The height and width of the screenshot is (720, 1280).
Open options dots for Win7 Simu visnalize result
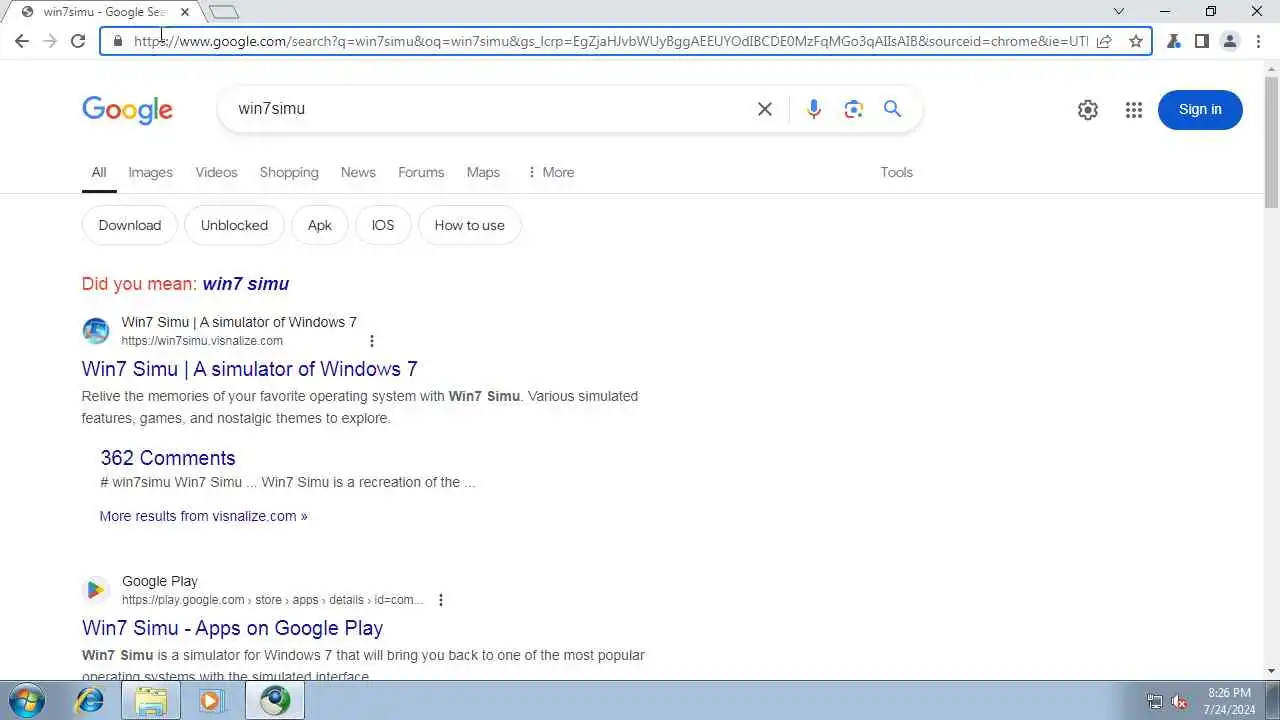pos(372,341)
